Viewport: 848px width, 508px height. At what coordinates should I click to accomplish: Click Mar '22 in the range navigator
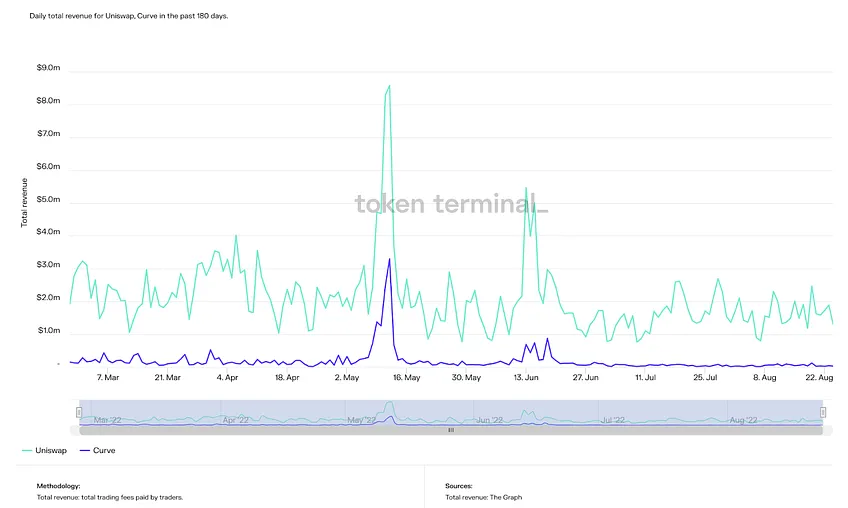pos(108,420)
